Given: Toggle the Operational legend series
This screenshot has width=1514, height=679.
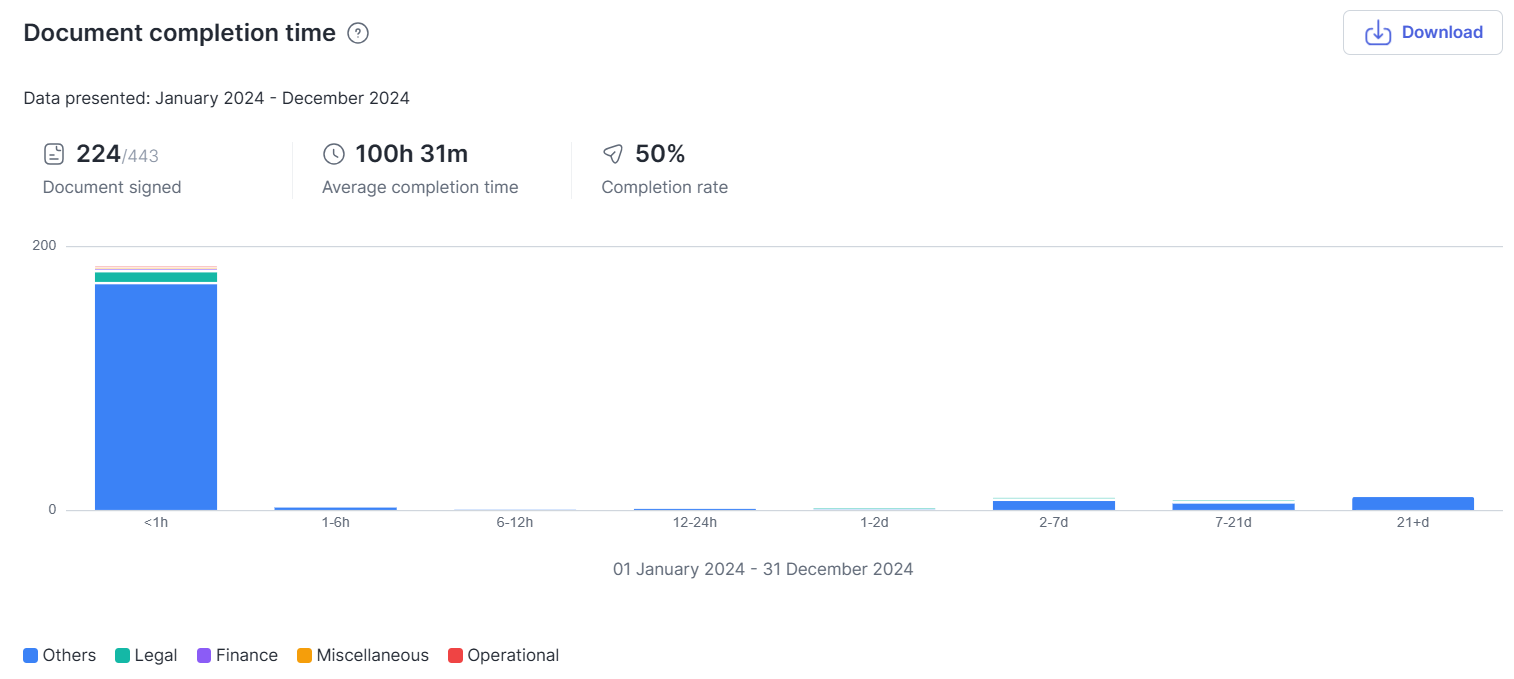Looking at the screenshot, I should [503, 655].
